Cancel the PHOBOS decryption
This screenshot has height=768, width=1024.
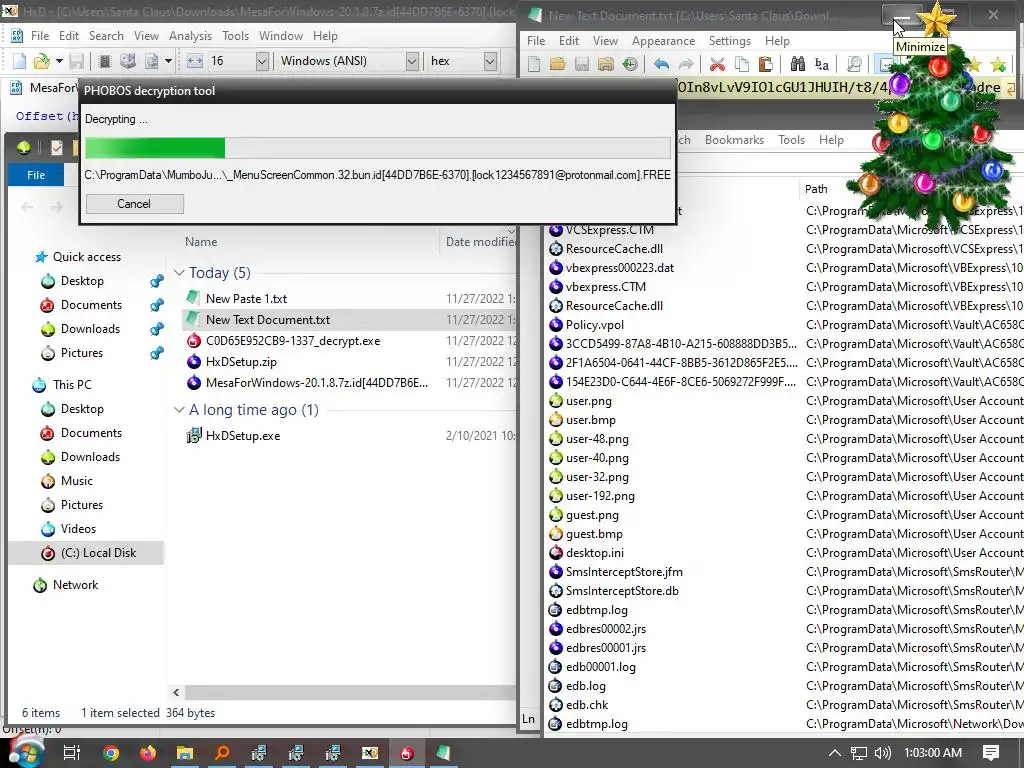tap(135, 204)
